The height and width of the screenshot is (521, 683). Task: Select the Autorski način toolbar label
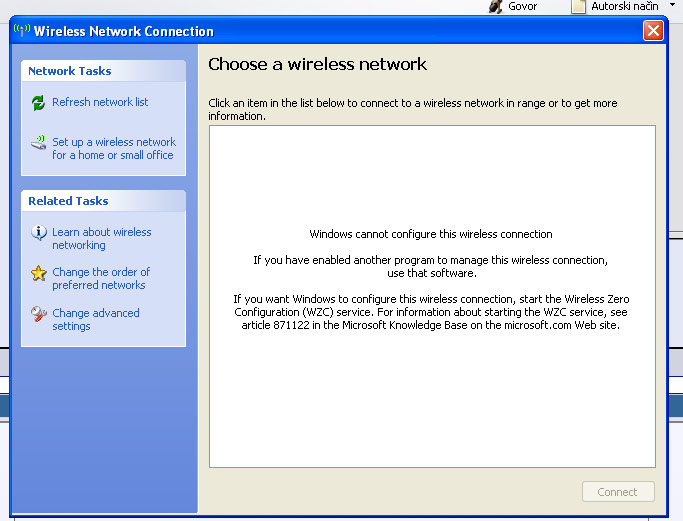click(624, 7)
